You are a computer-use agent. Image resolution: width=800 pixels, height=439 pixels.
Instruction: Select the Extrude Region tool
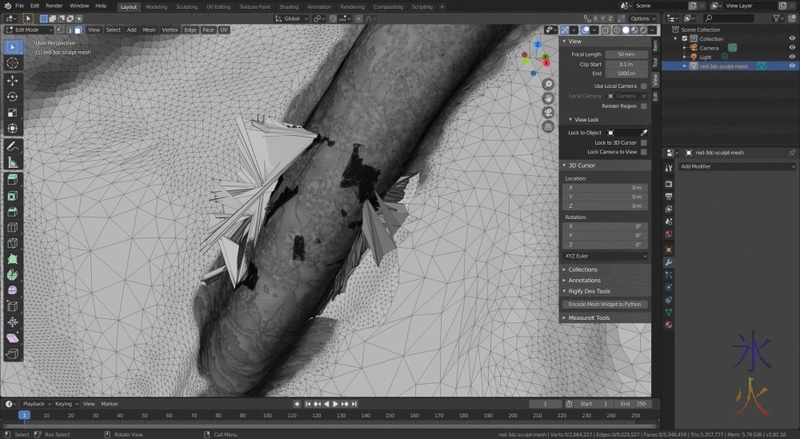(x=12, y=178)
